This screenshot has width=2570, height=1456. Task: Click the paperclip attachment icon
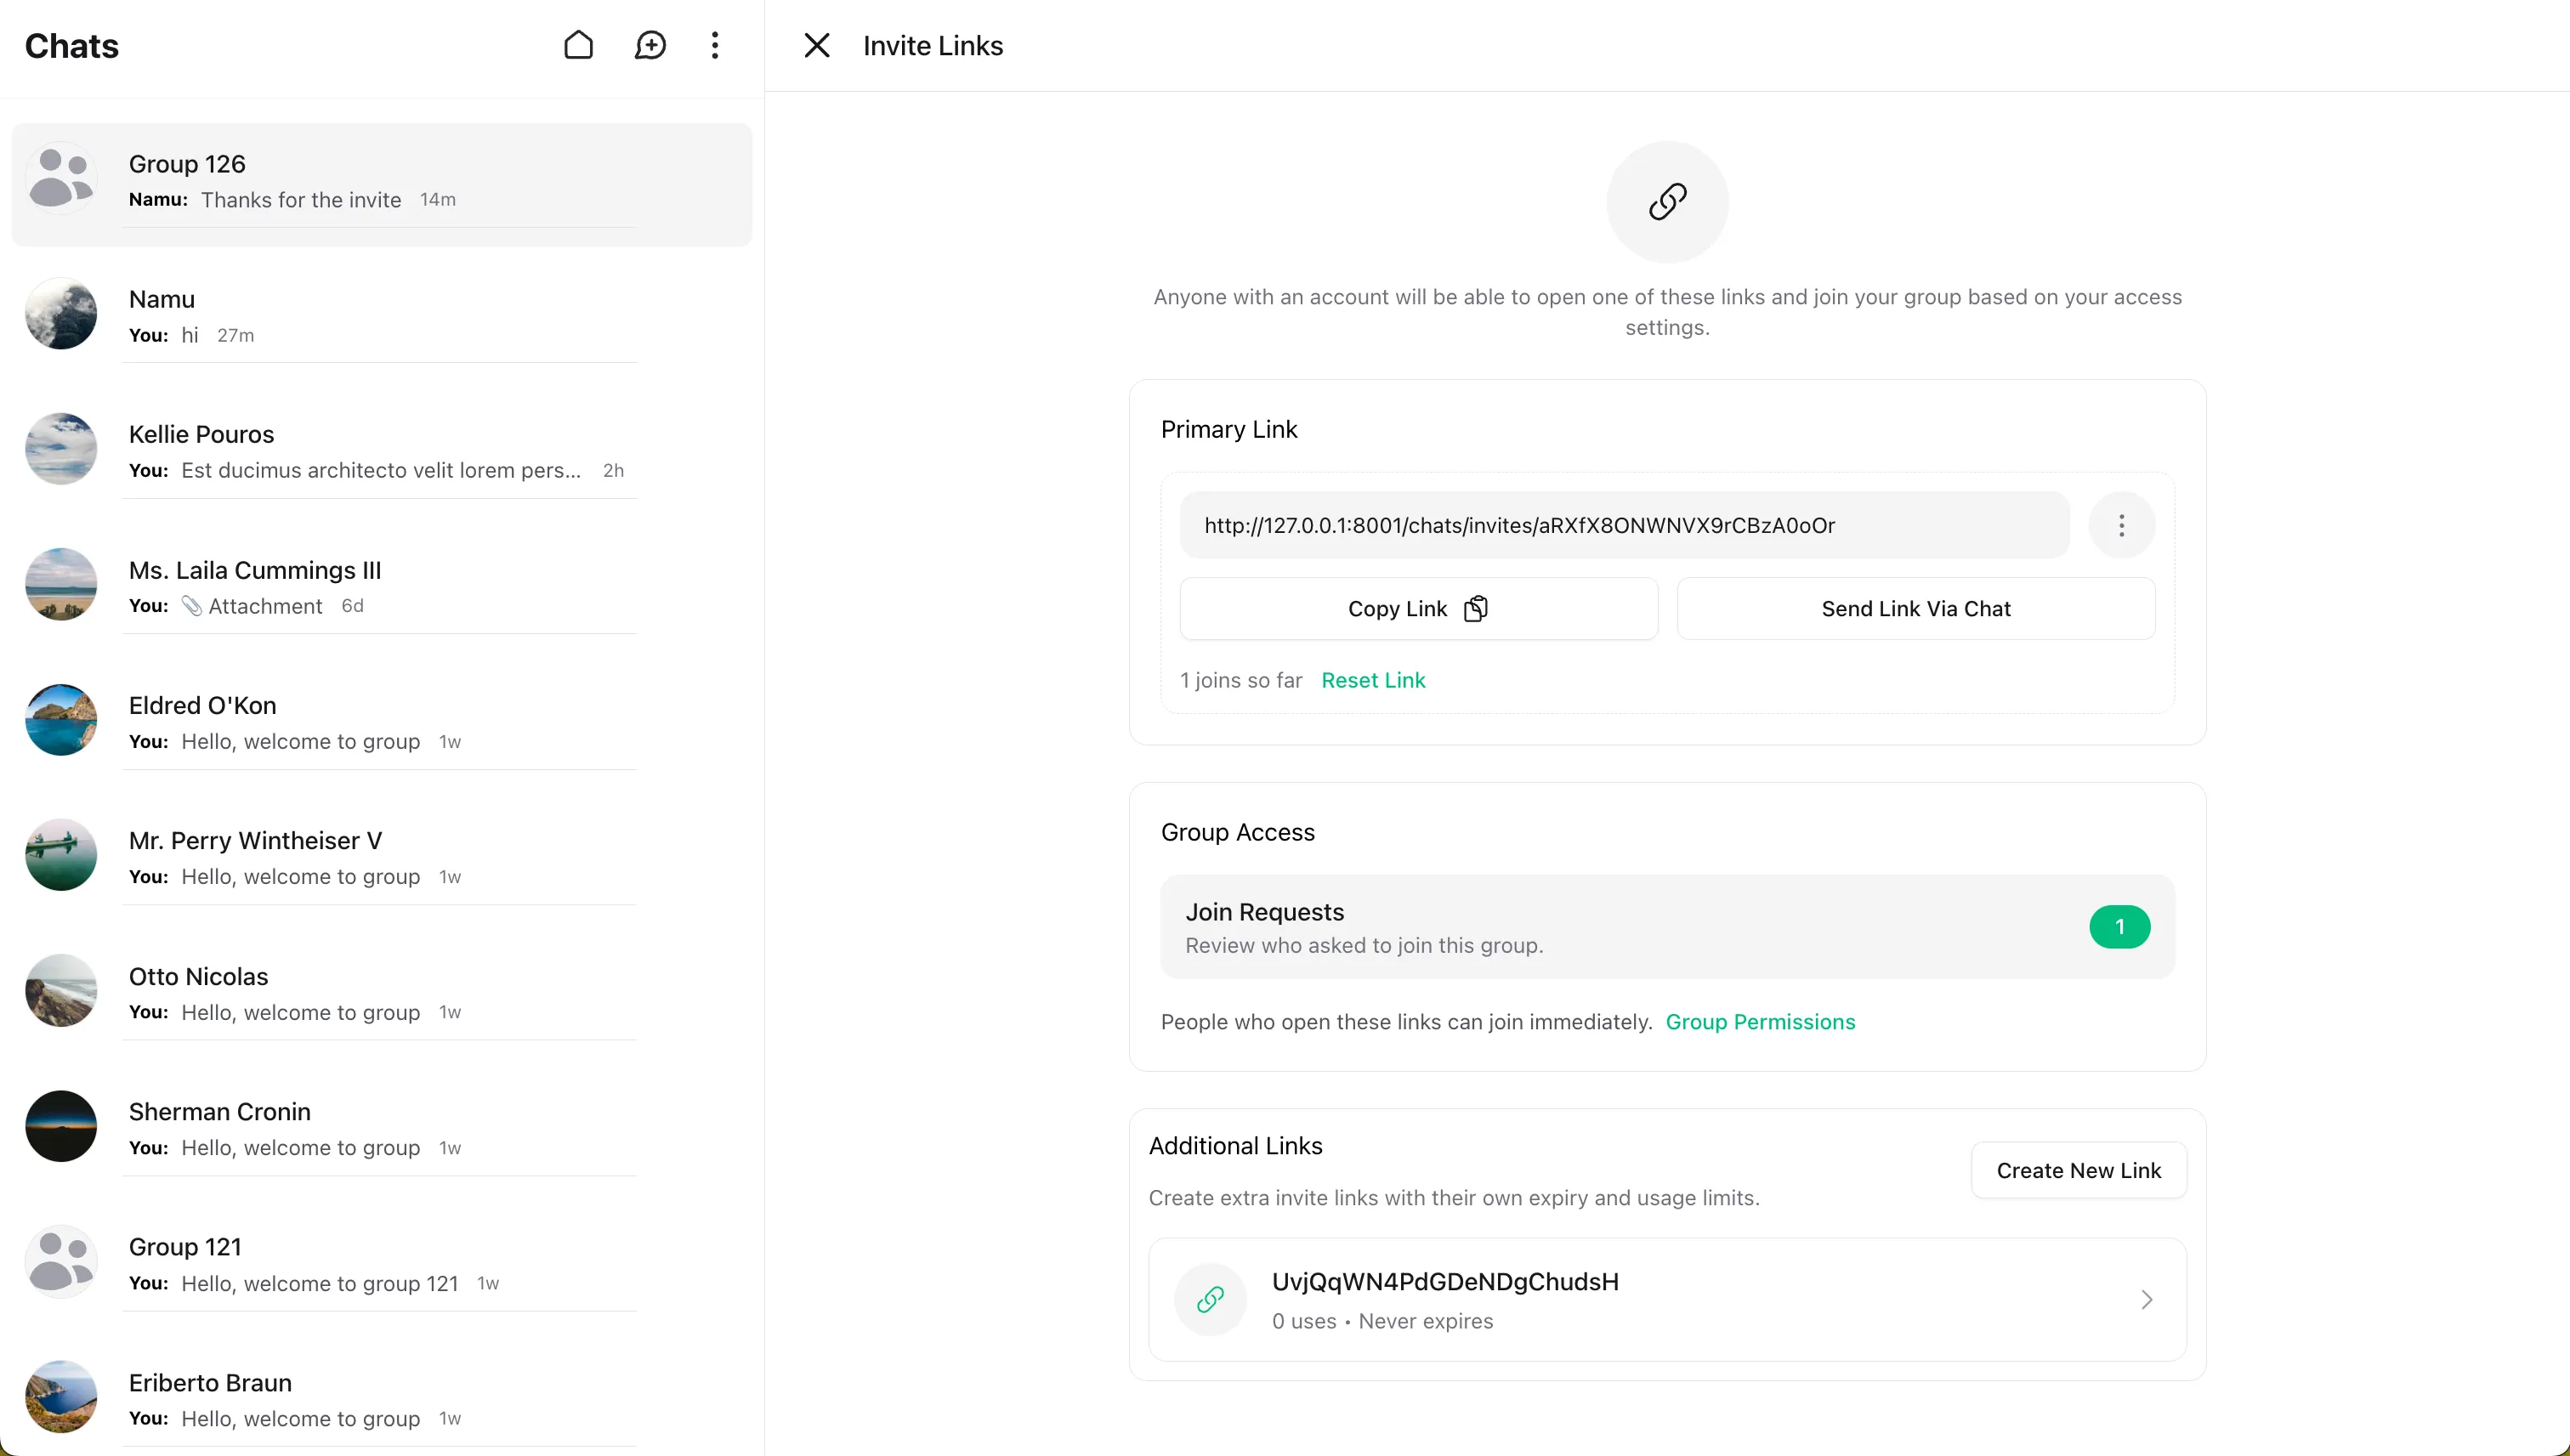tap(191, 606)
